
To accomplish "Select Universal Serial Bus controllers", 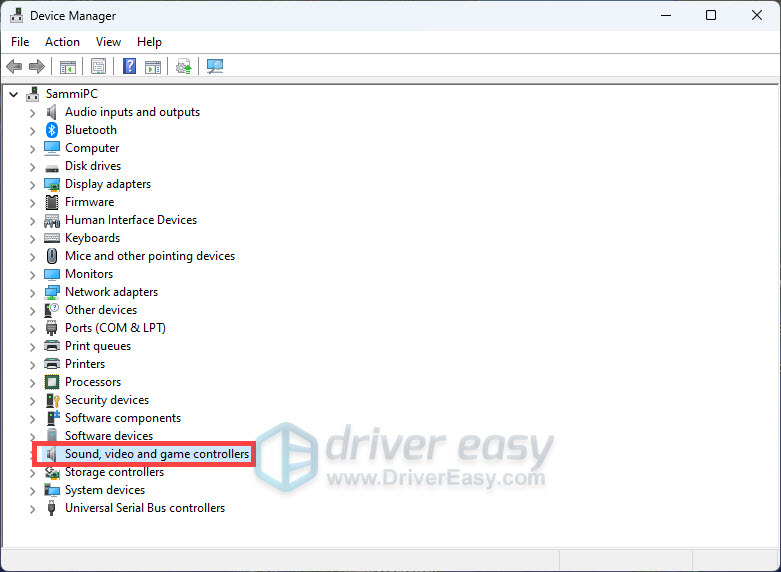I will coord(144,508).
